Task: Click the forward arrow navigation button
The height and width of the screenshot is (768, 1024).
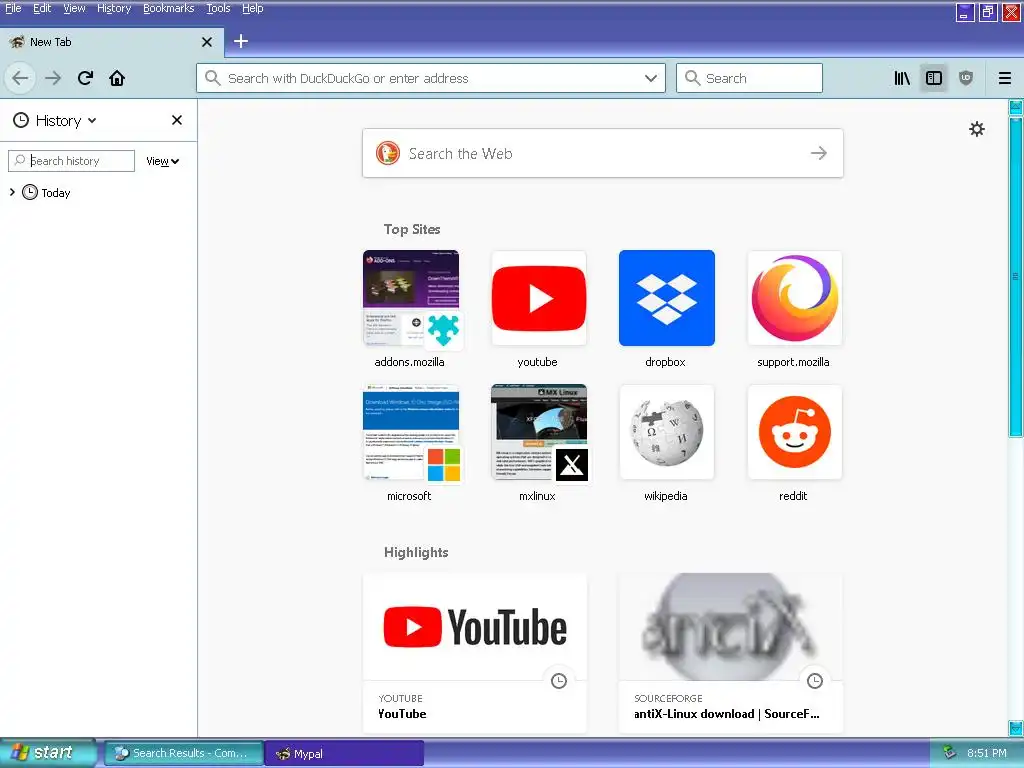Action: [53, 78]
